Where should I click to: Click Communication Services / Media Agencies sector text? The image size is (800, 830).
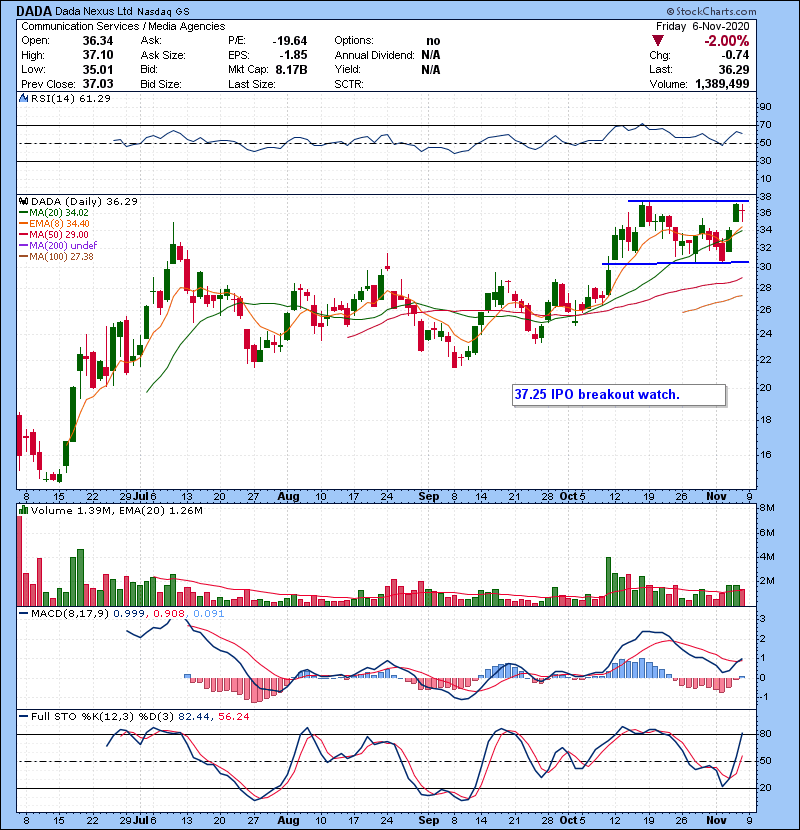123,26
